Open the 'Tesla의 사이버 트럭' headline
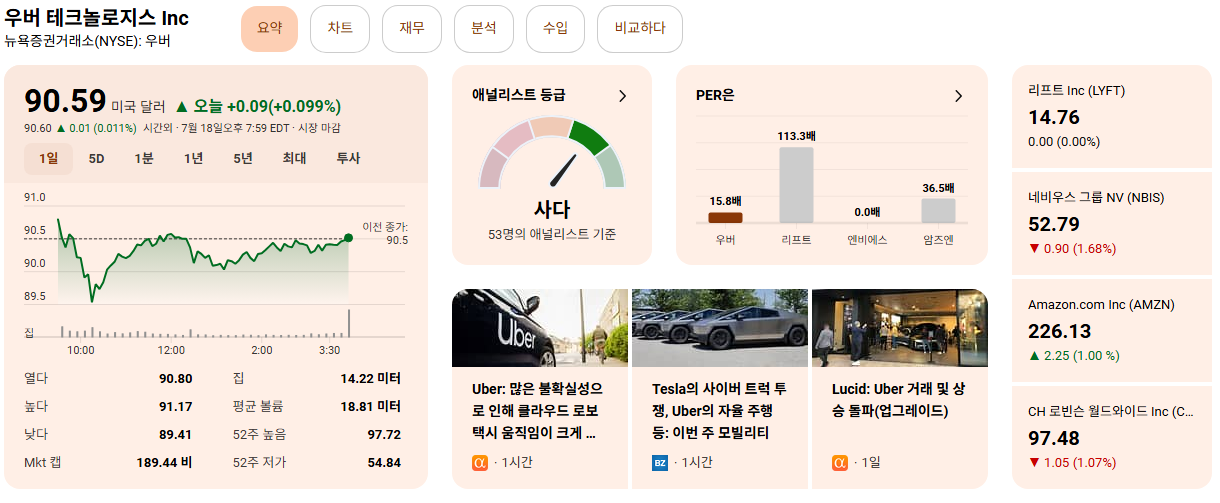Image resolution: width=1220 pixels, height=503 pixels. (719, 410)
